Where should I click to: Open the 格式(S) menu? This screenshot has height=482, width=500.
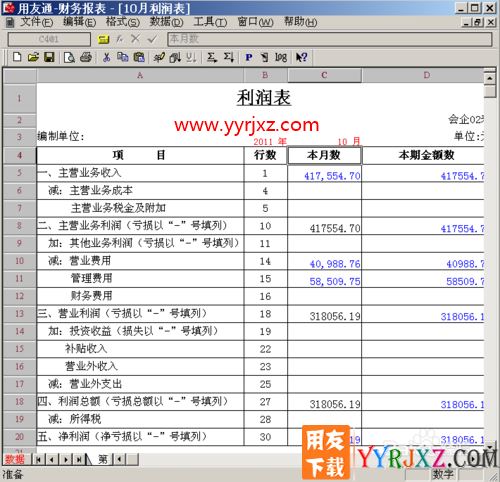click(x=122, y=22)
